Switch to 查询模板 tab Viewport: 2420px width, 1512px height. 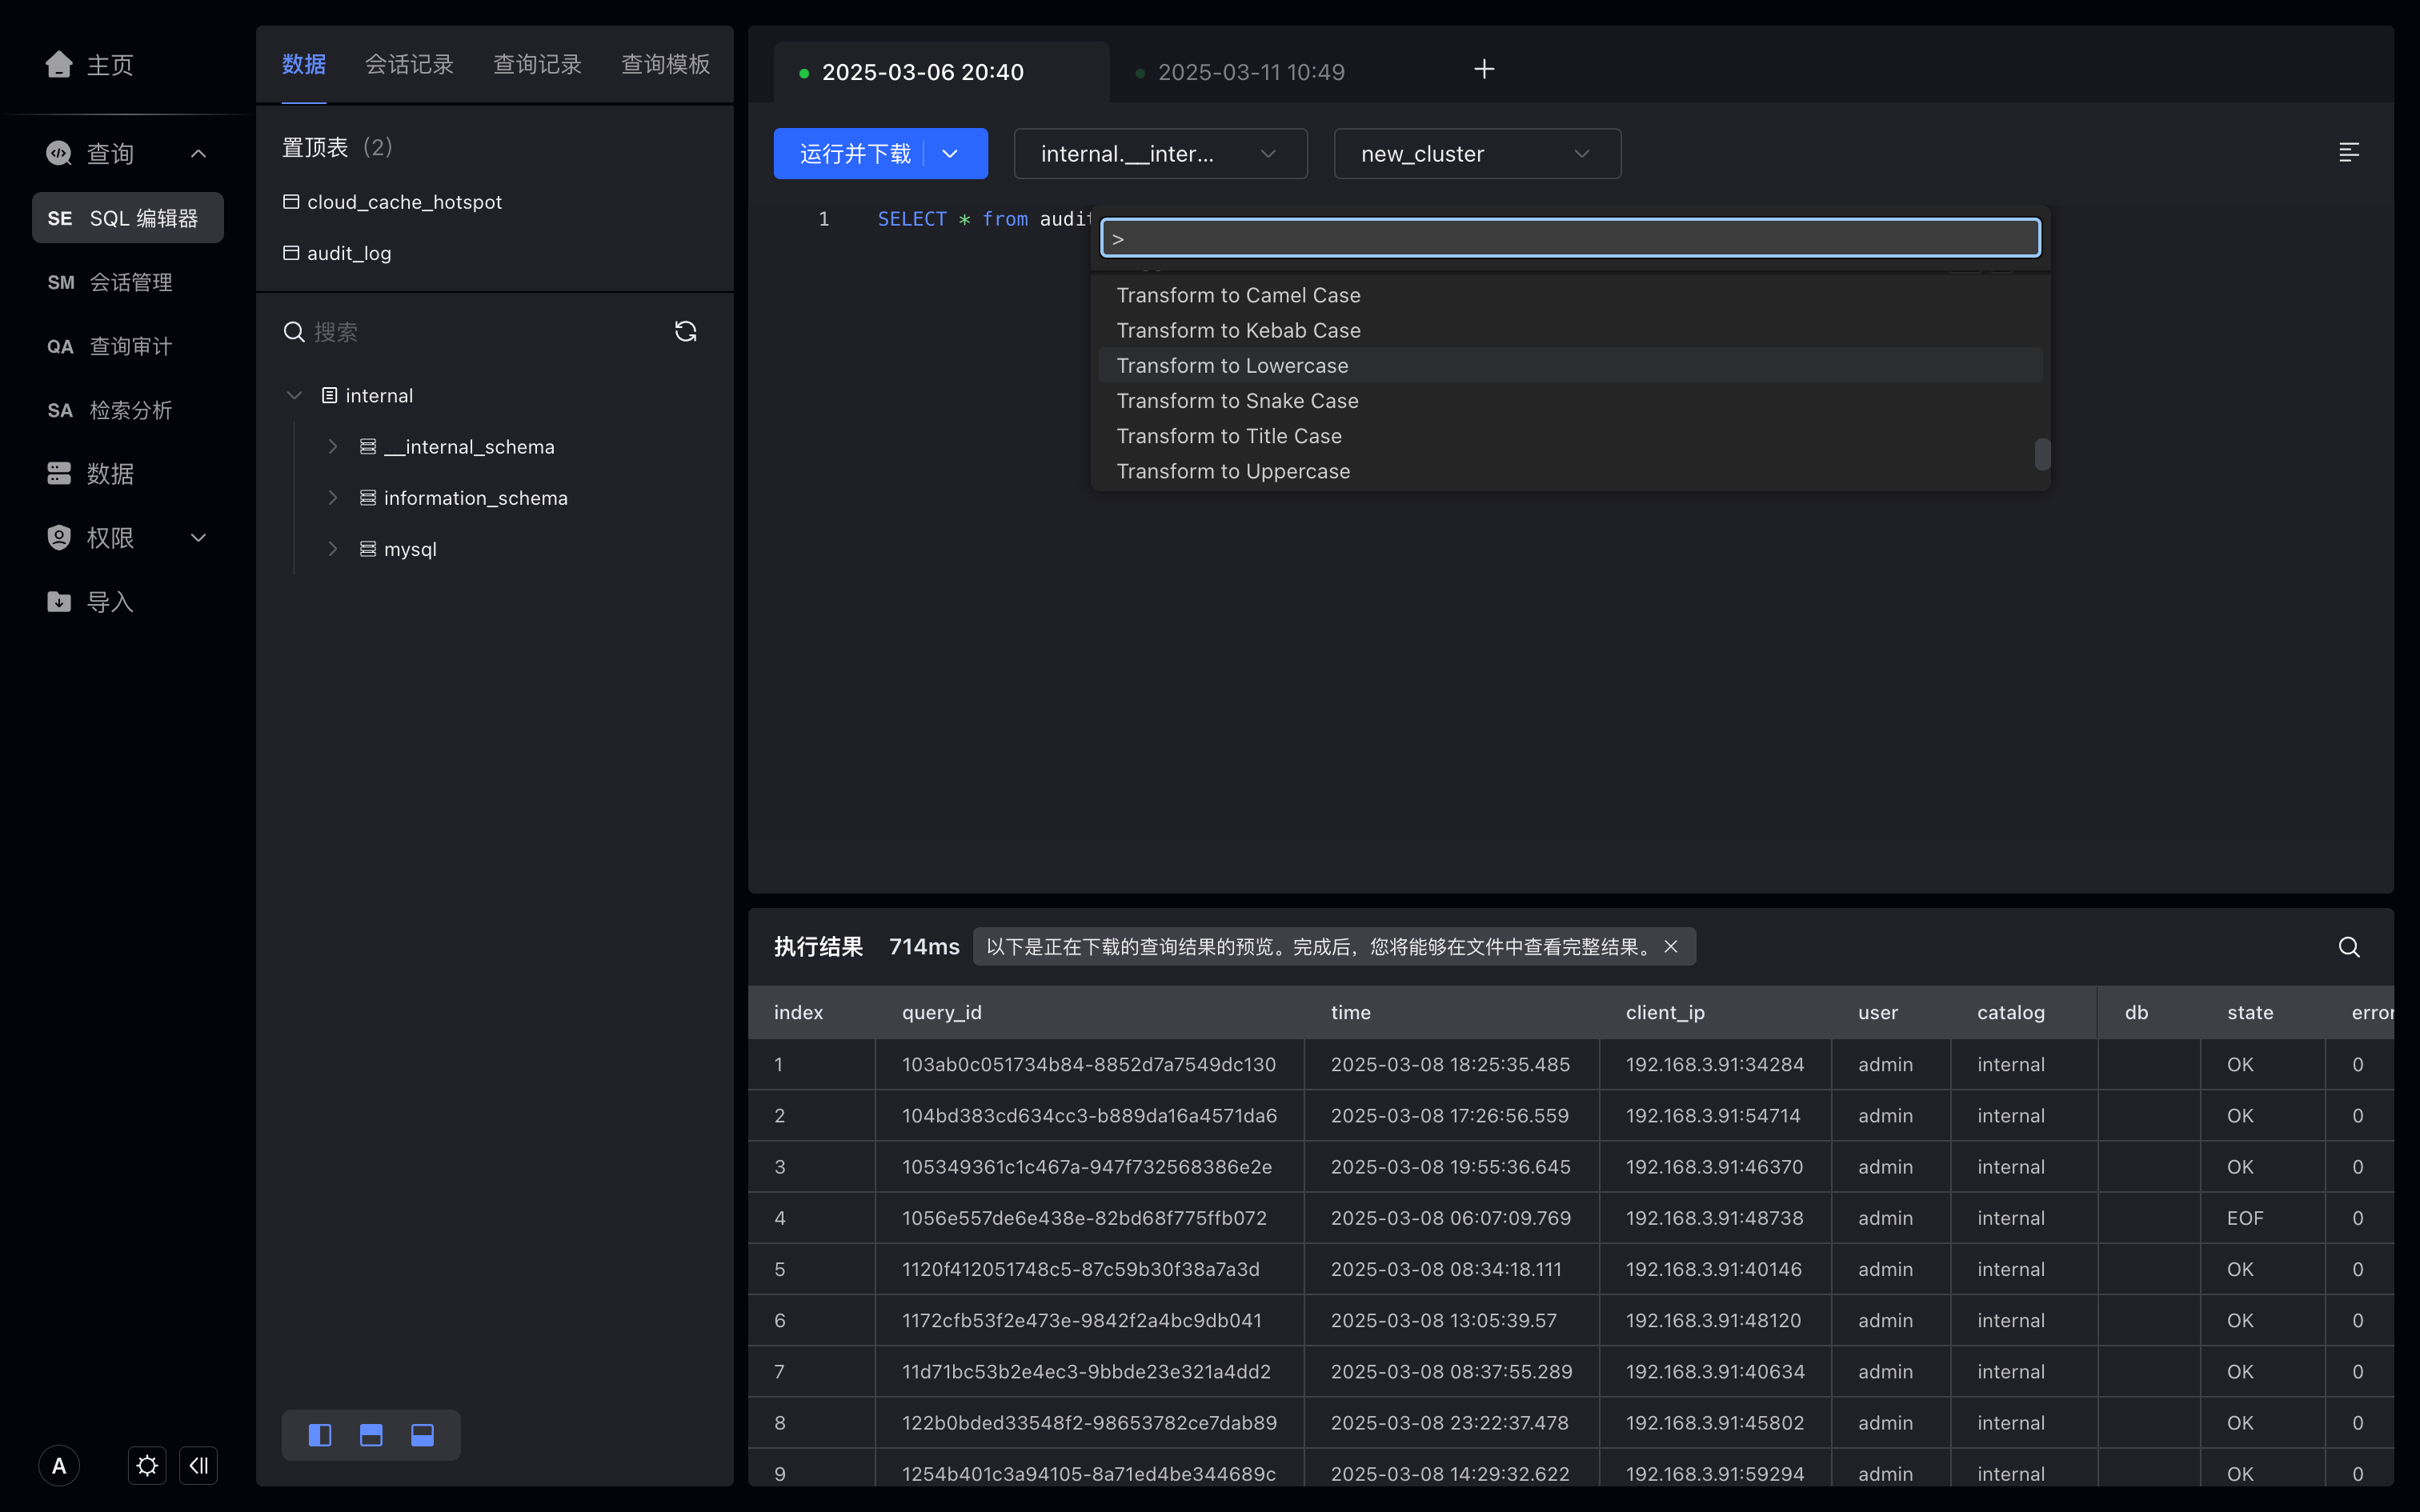[x=665, y=65]
